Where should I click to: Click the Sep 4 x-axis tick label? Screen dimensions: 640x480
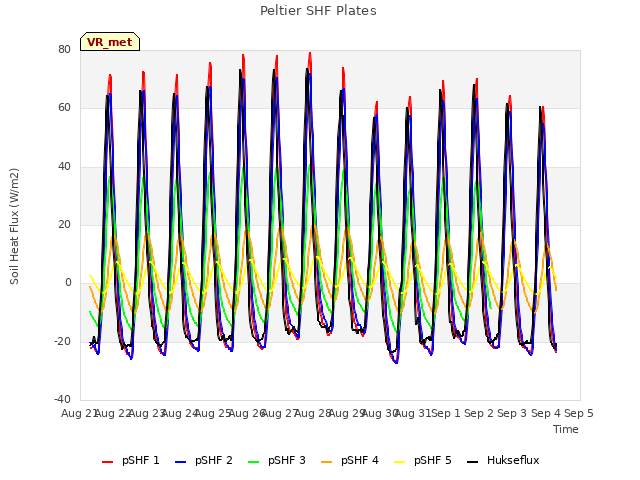(546, 413)
